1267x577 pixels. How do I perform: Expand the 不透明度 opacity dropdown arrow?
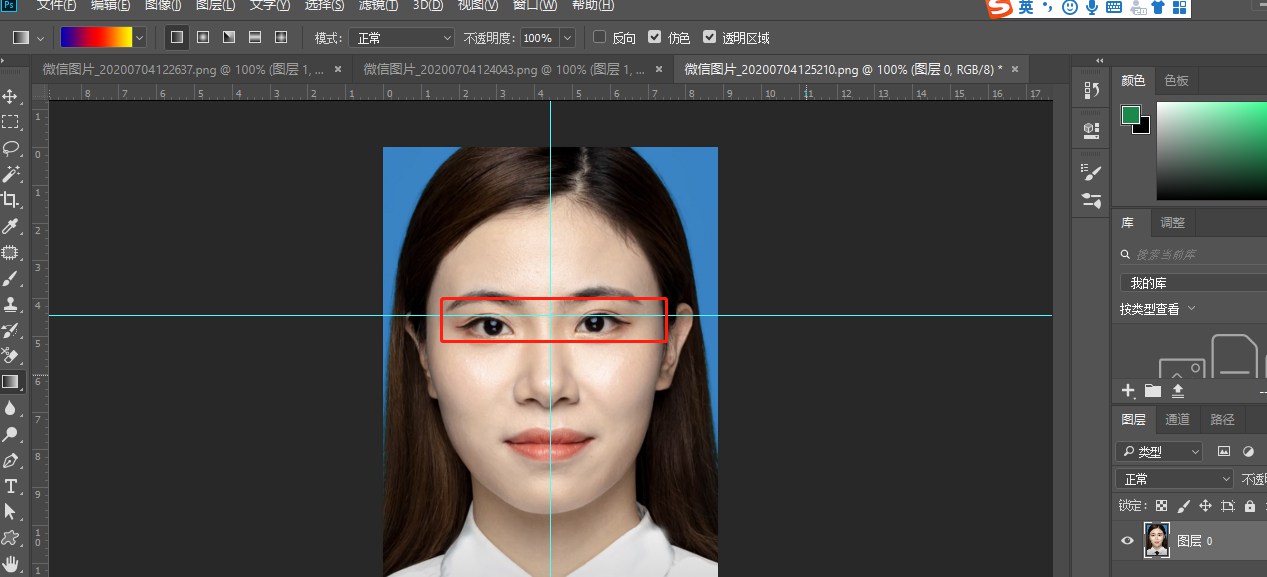click(x=567, y=38)
